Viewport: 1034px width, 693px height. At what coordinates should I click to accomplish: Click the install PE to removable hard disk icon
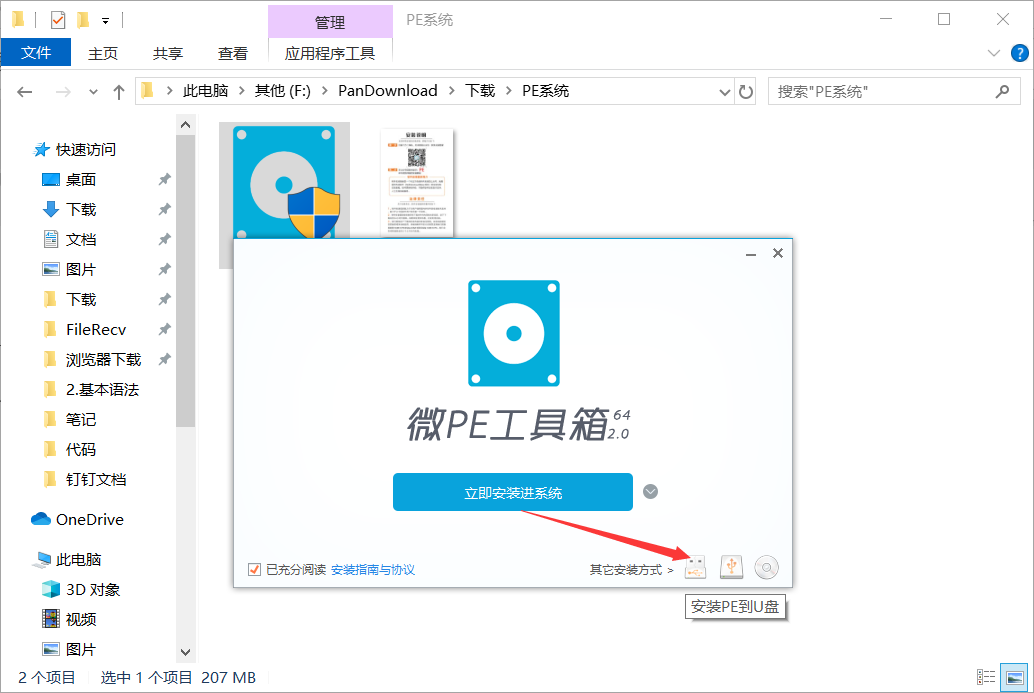731,567
